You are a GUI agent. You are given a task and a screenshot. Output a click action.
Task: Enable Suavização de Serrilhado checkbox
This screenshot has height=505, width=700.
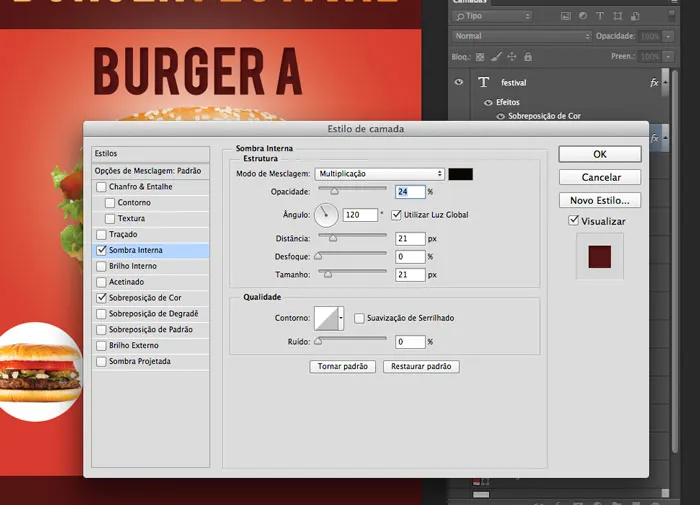click(x=359, y=318)
